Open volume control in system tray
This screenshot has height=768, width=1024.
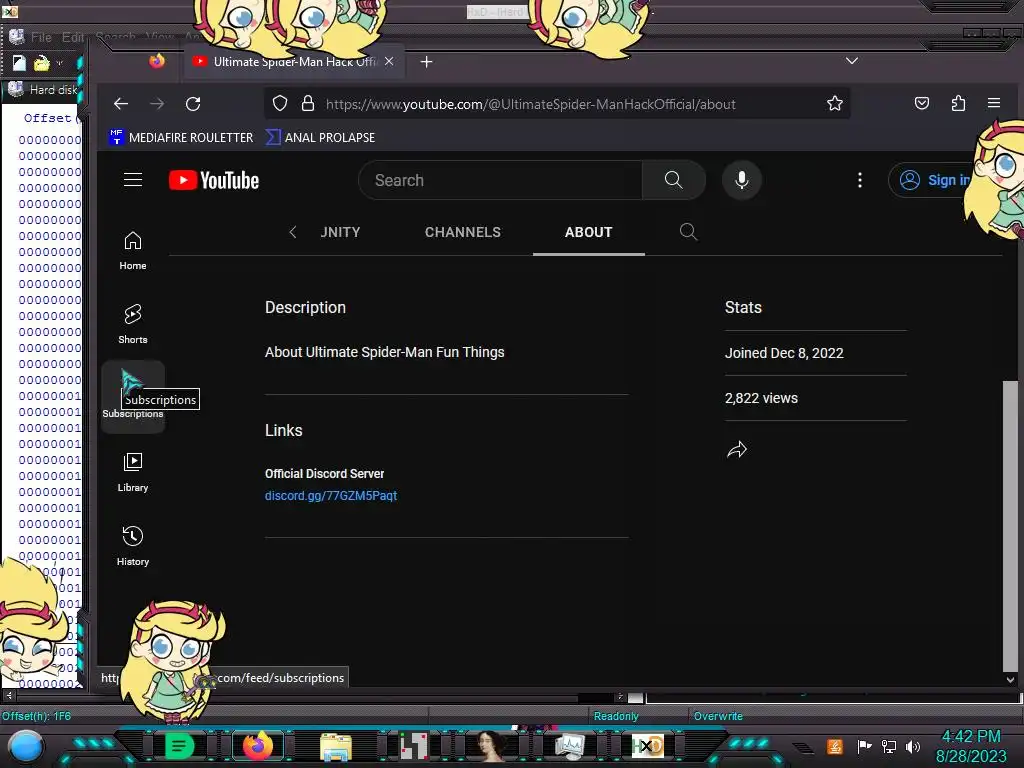(x=913, y=746)
